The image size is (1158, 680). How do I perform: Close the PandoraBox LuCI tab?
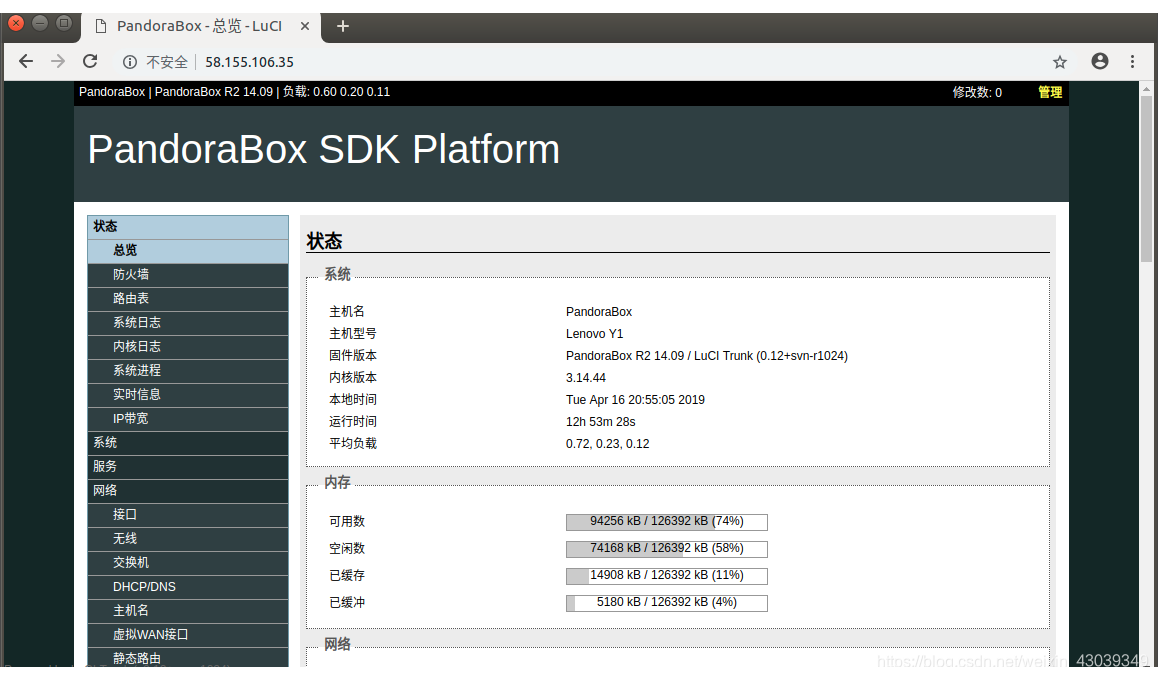(305, 26)
